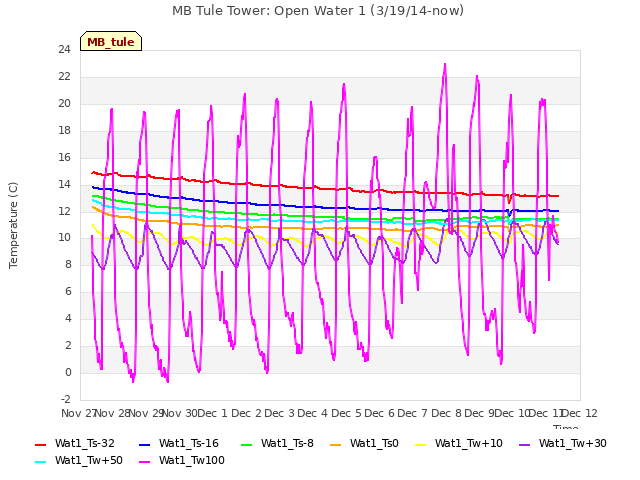Click the 24 y-axis tick label

tap(64, 49)
